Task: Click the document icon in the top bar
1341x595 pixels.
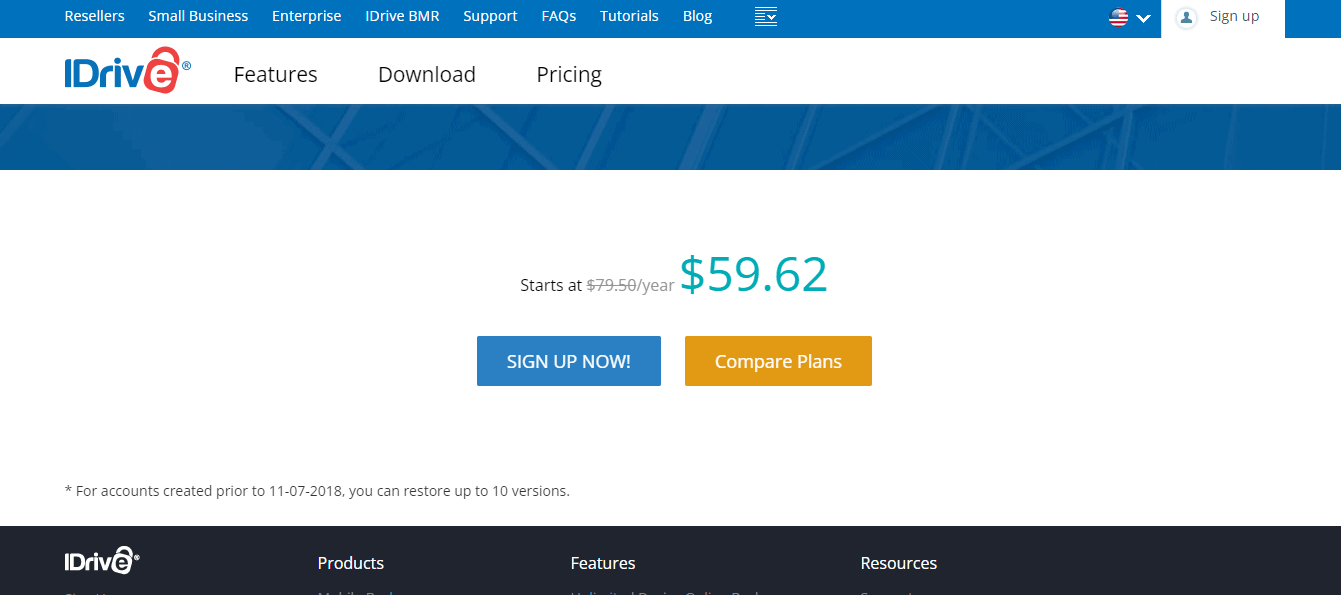Action: click(x=766, y=17)
